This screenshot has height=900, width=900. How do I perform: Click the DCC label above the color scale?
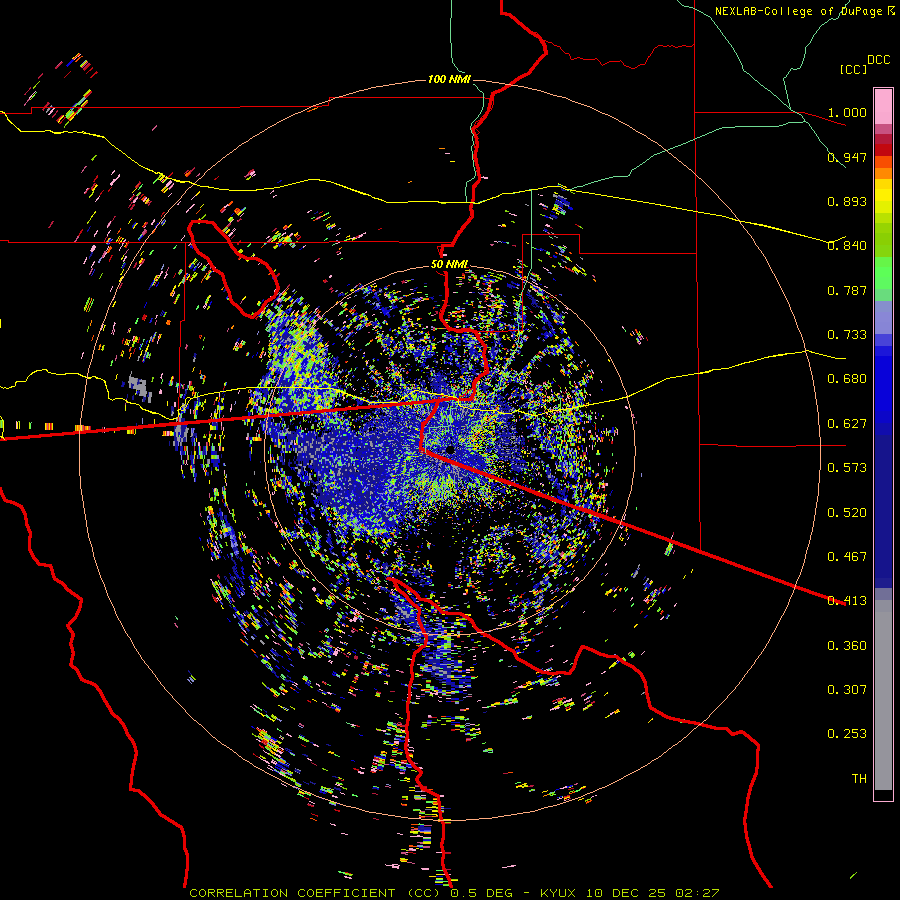coord(878,60)
